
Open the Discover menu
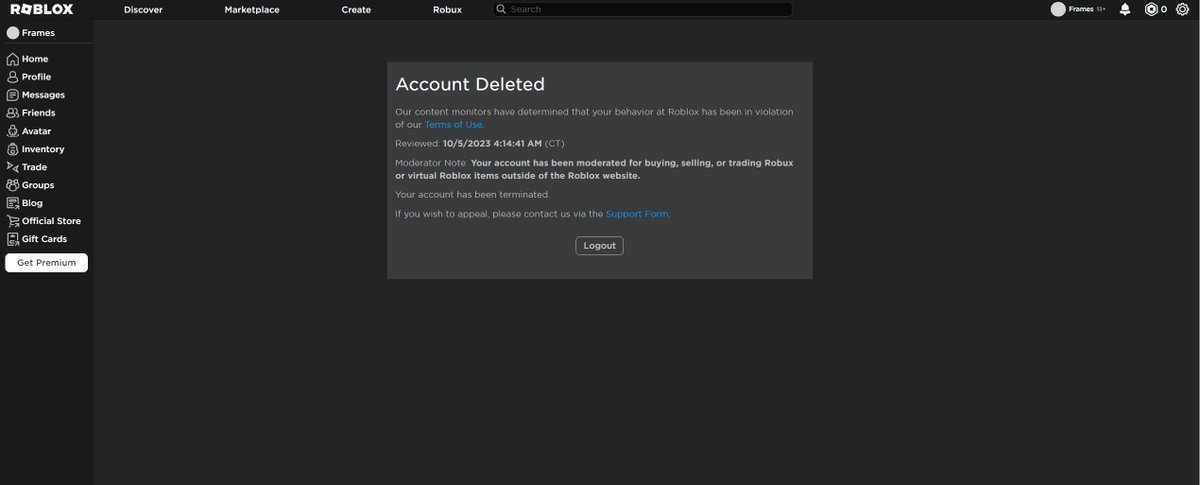coord(143,9)
